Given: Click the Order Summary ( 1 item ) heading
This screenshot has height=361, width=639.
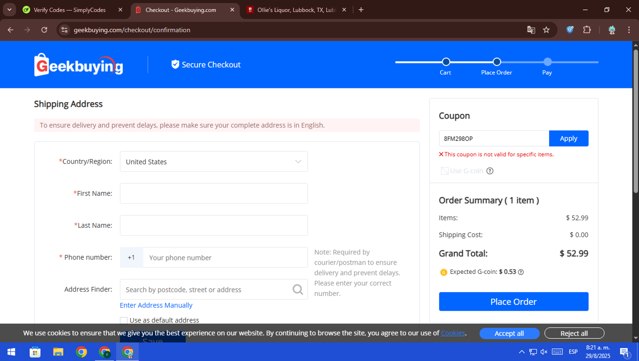Looking at the screenshot, I should pyautogui.click(x=489, y=200).
